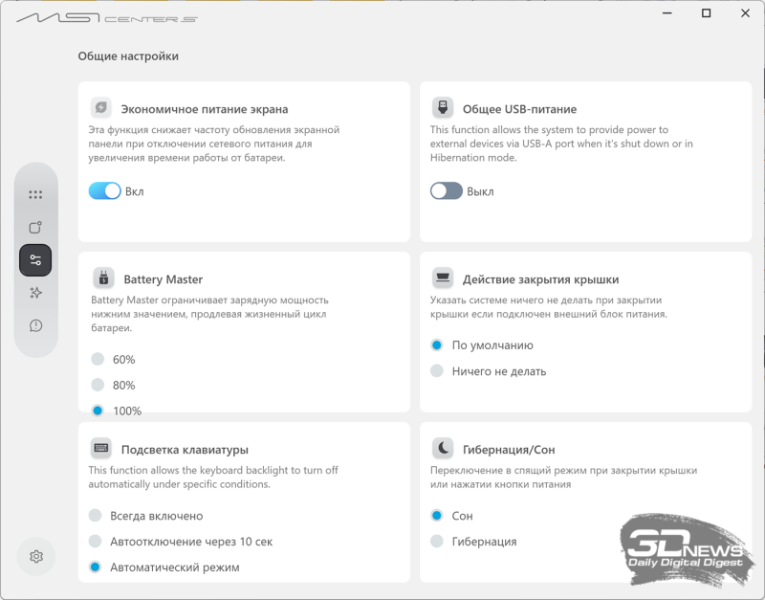The image size is (765, 600).
Task: Click the Battery Master charger icon
Action: click(103, 279)
